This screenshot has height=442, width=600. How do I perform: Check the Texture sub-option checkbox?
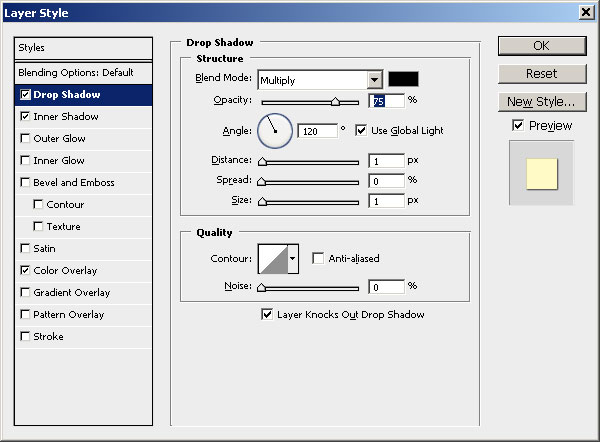[38, 226]
